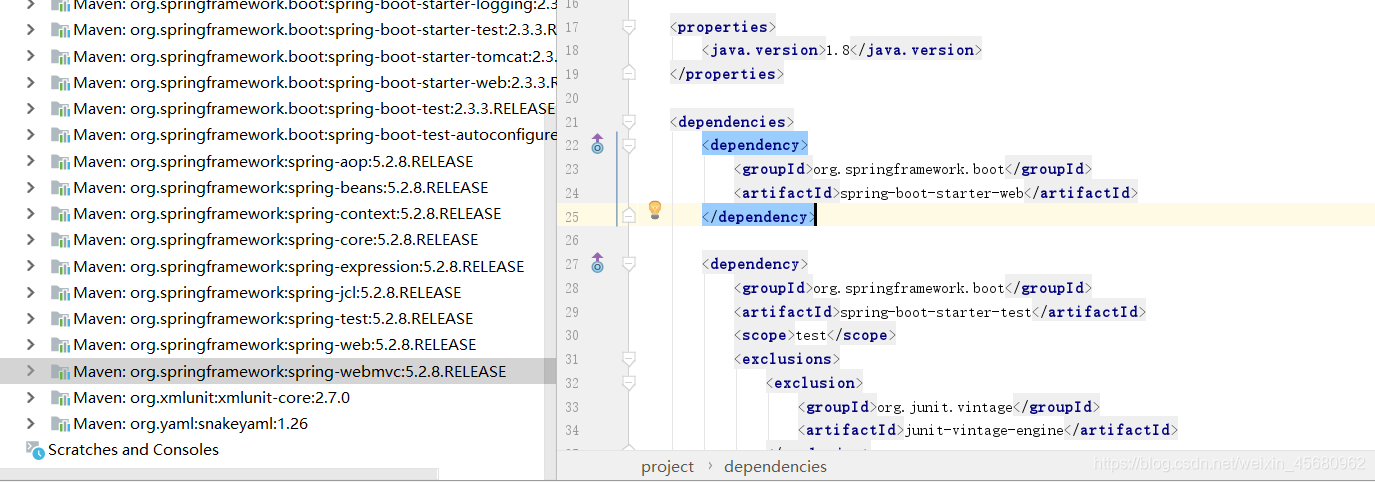Click the 'dependencies' breadcrumb
This screenshot has width=1375, height=482.
[776, 466]
